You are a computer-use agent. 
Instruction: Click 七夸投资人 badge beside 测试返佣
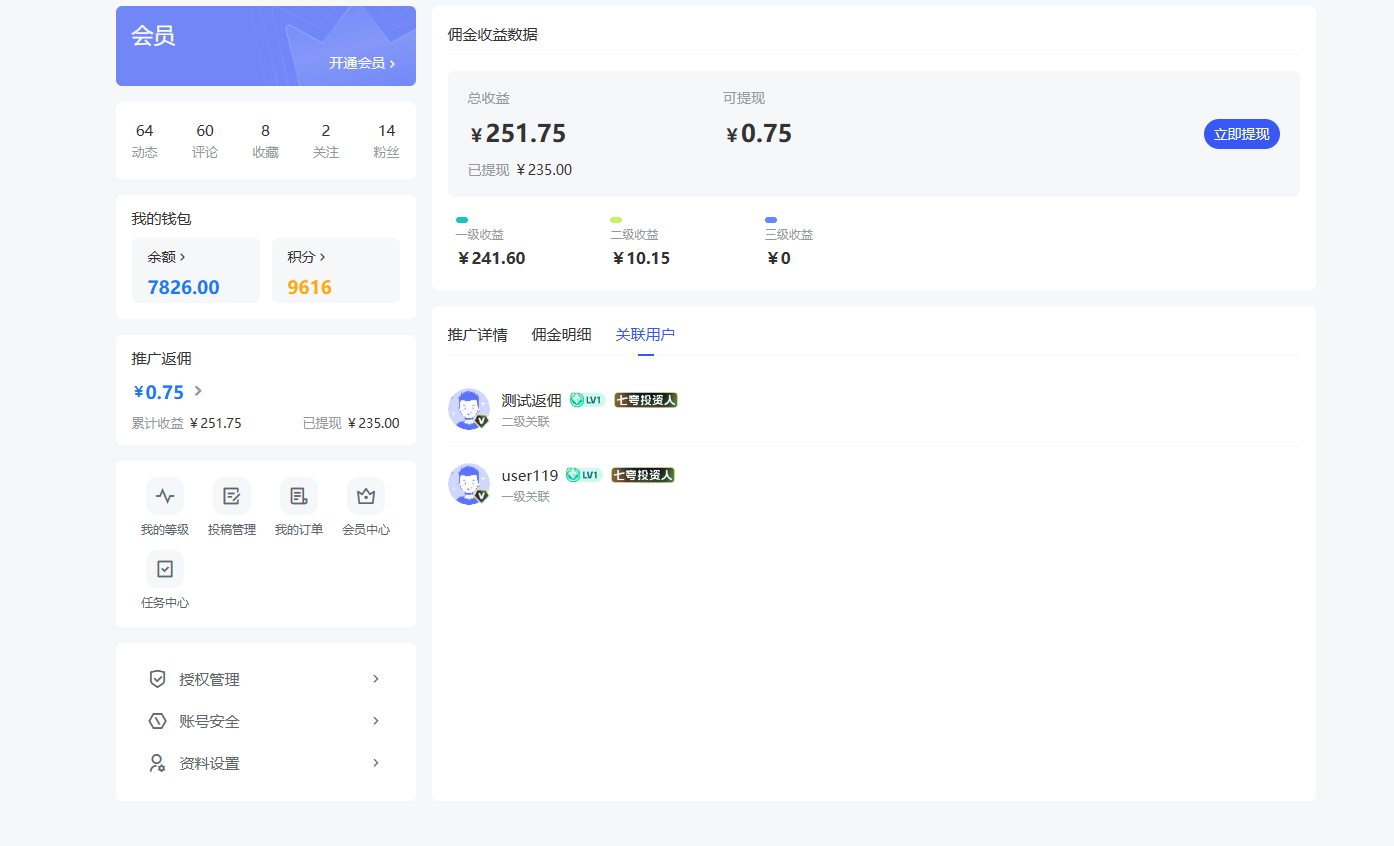[646, 400]
